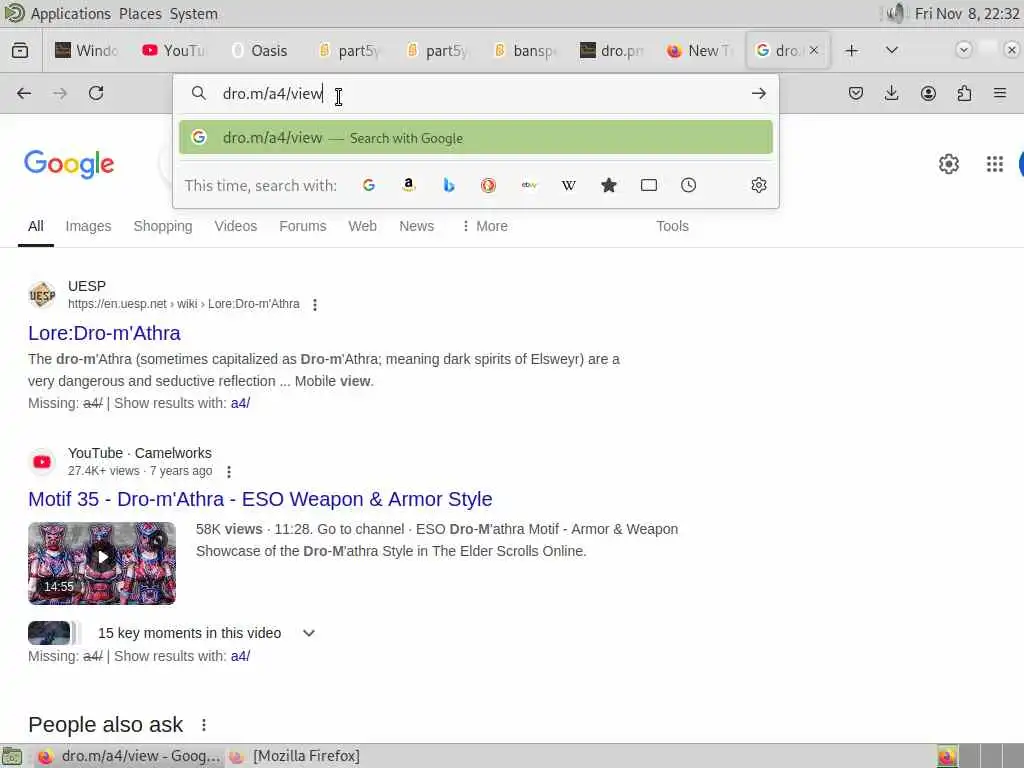
Task: Open Motif 35 Dro-m'Athra video link
Action: [260, 499]
